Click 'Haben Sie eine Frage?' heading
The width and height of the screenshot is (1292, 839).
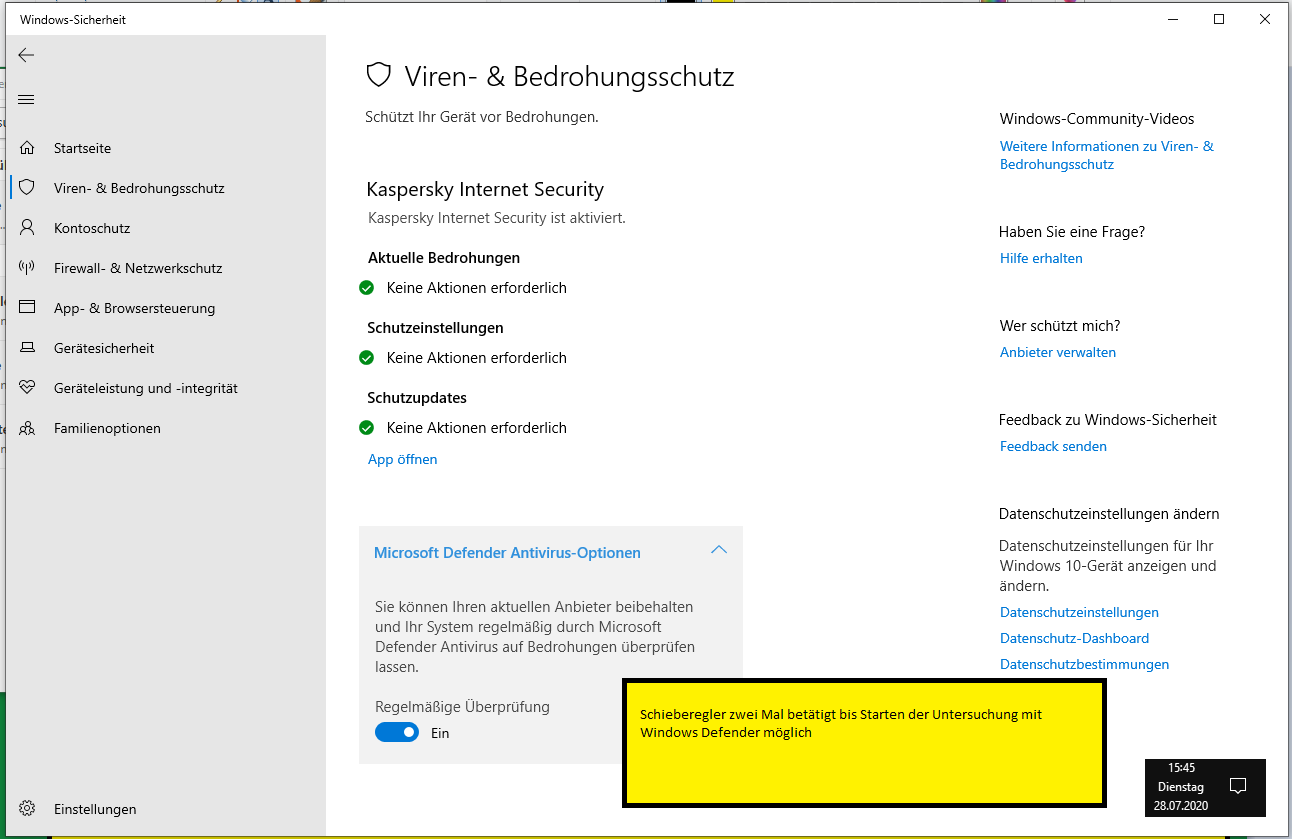[1072, 232]
